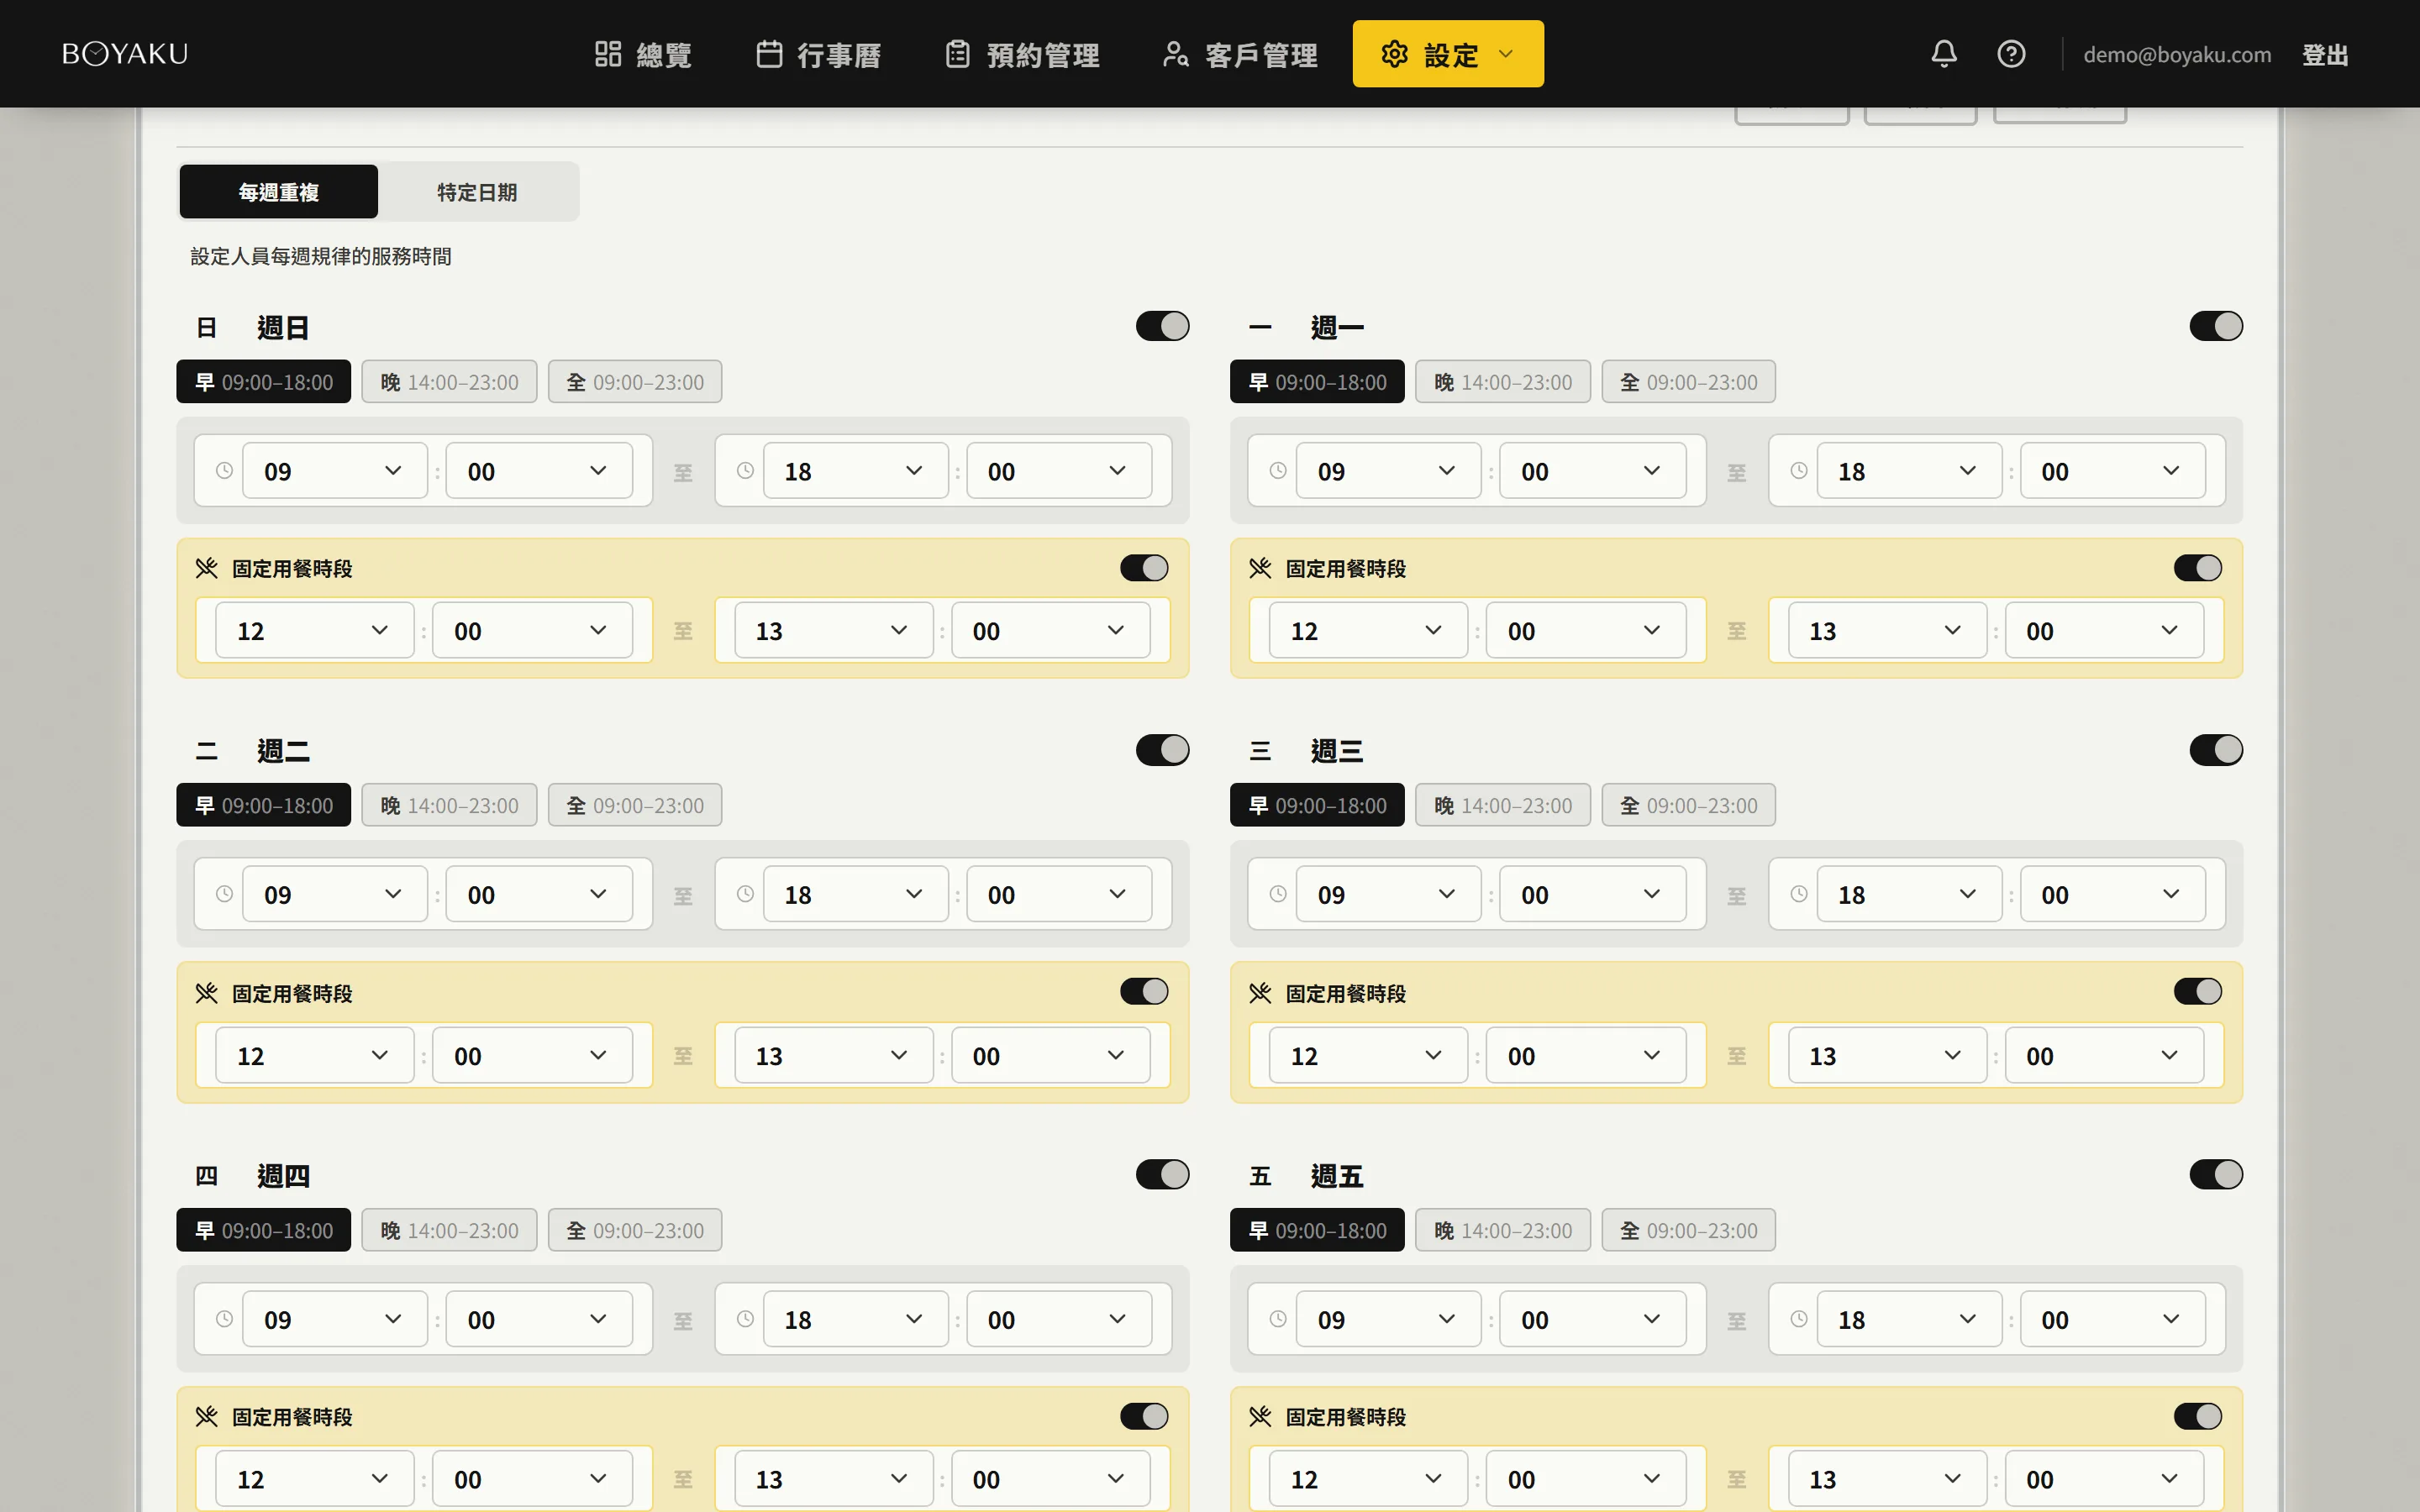
Task: Click the 設定 gear icon
Action: coord(1394,54)
